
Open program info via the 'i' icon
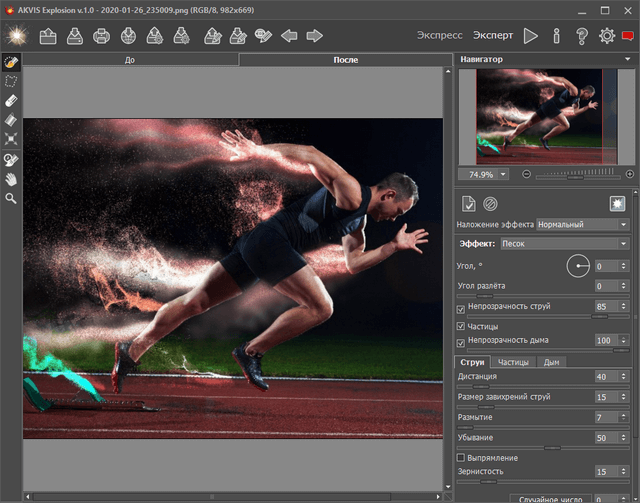(556, 36)
